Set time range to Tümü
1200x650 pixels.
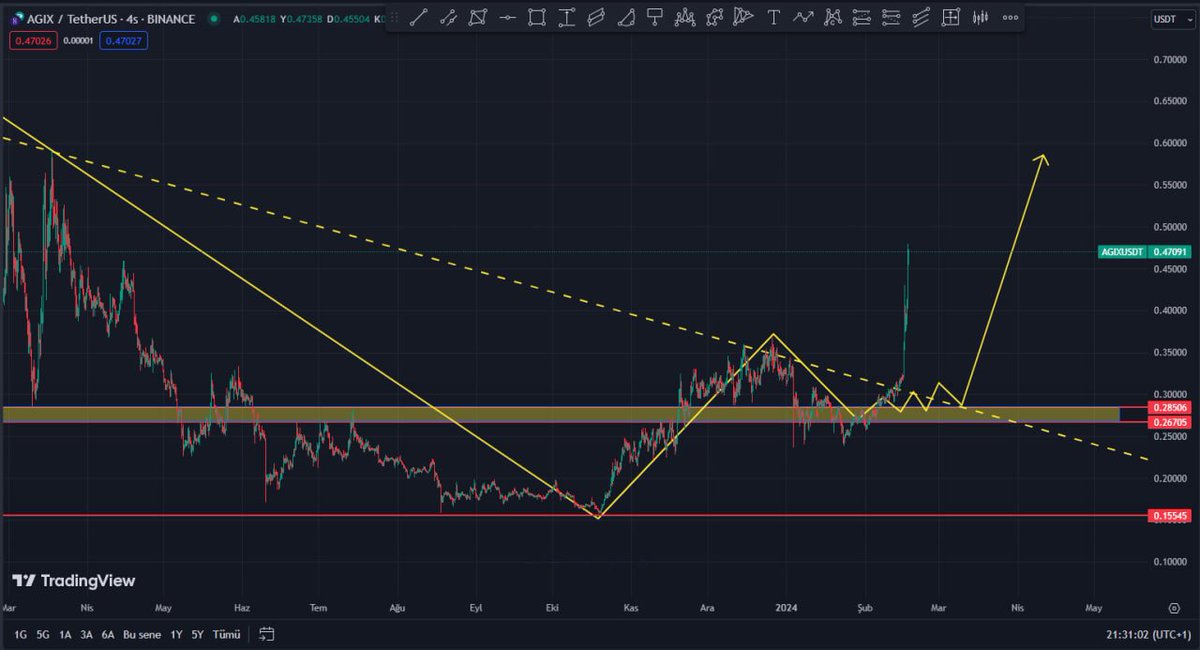click(x=228, y=635)
